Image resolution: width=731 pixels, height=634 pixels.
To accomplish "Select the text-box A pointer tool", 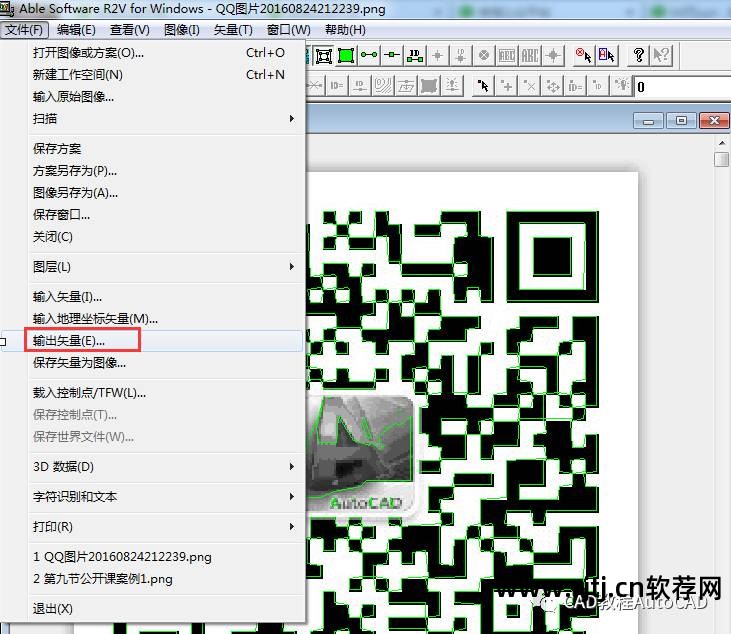I will click(607, 56).
